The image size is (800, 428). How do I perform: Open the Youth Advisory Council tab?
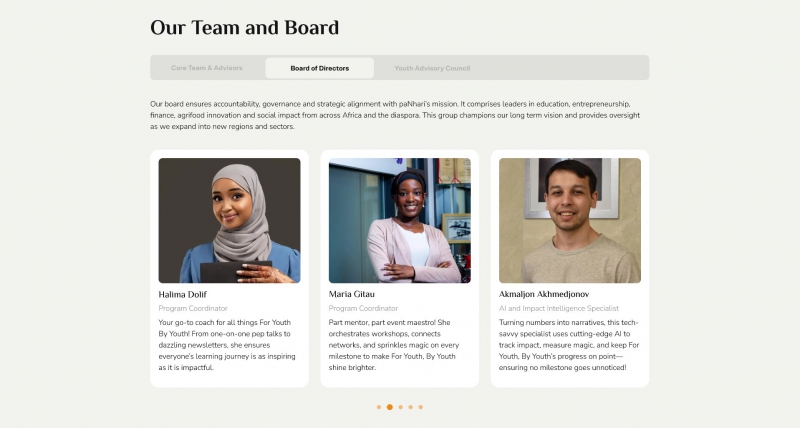[432, 68]
